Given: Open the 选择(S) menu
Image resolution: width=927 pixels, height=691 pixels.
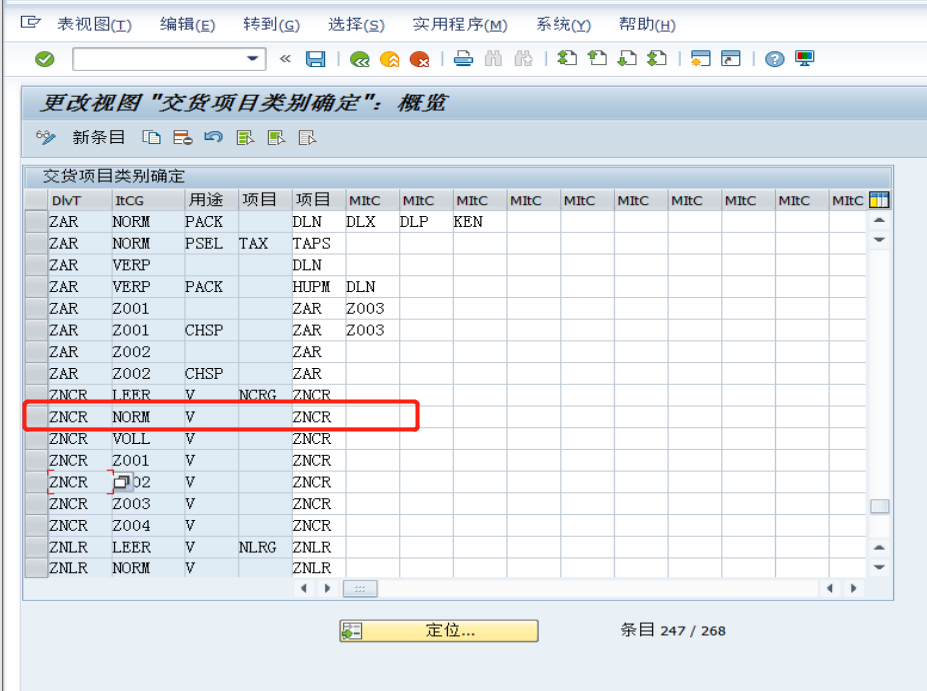Looking at the screenshot, I should point(356,24).
